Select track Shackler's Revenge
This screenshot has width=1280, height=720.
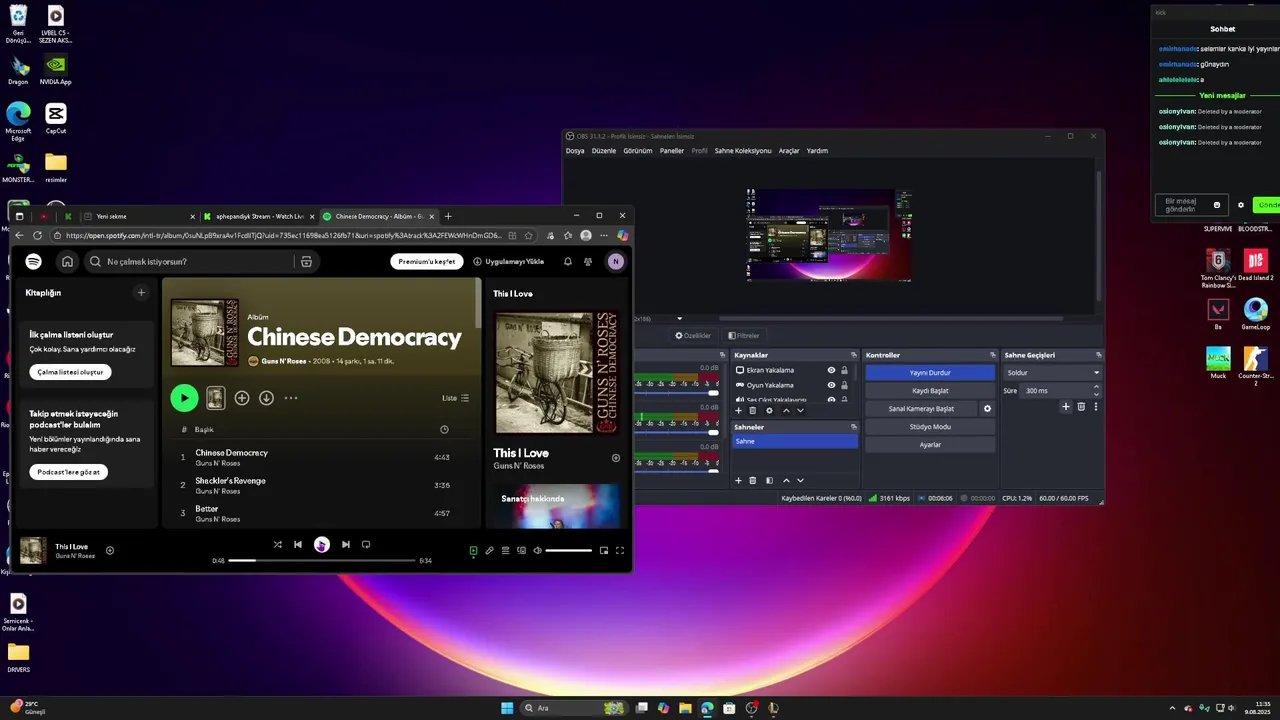pos(230,481)
